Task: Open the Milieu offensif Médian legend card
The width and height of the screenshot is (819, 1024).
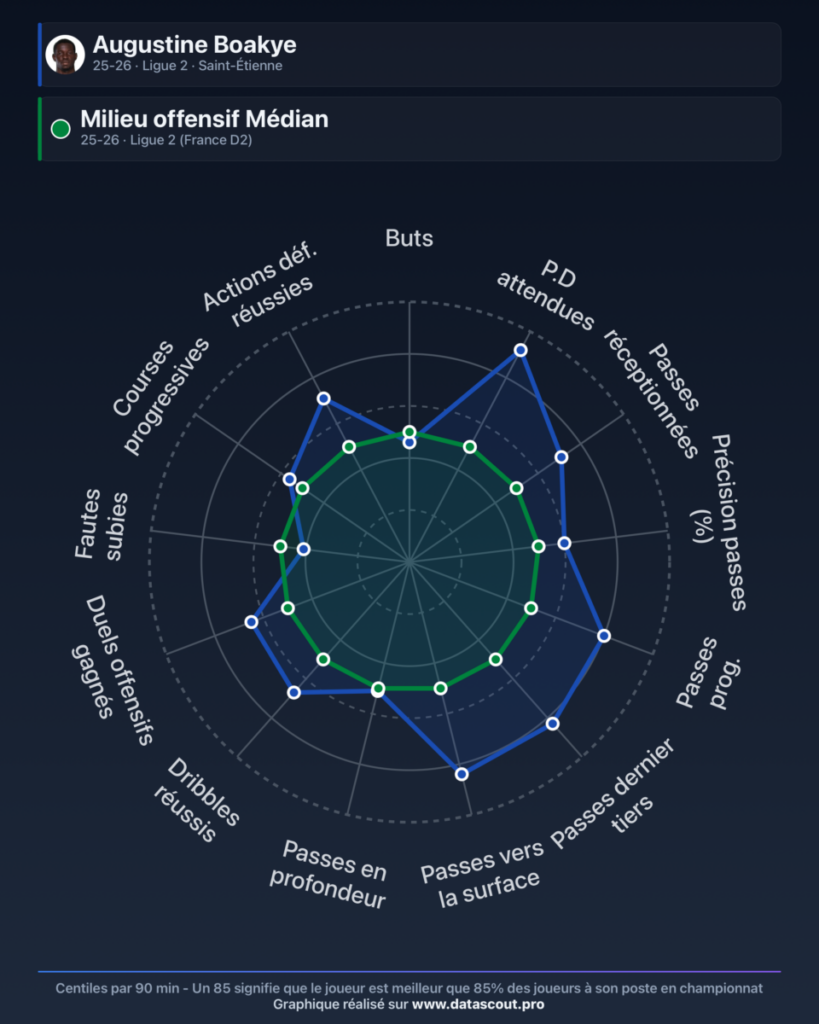Action: point(410,129)
